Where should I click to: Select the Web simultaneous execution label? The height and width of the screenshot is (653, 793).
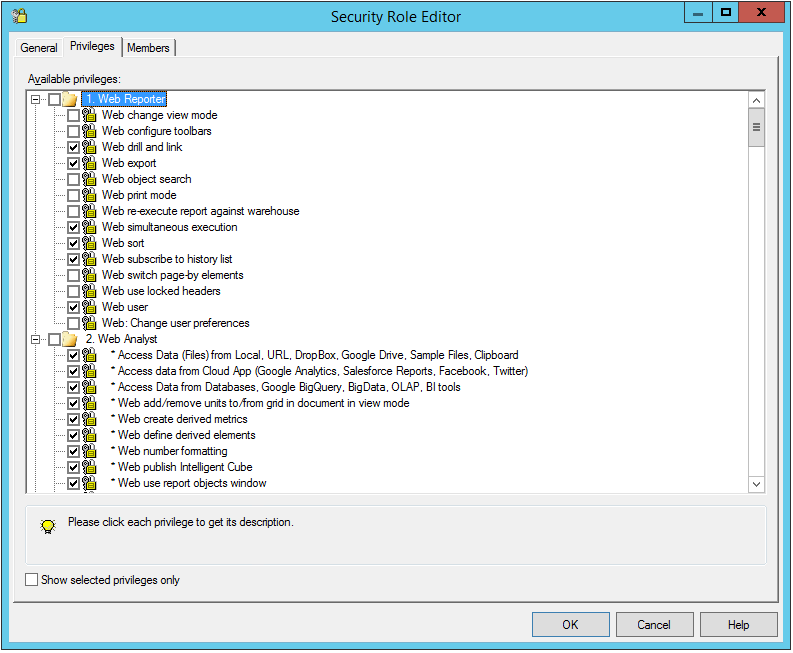click(x=169, y=227)
